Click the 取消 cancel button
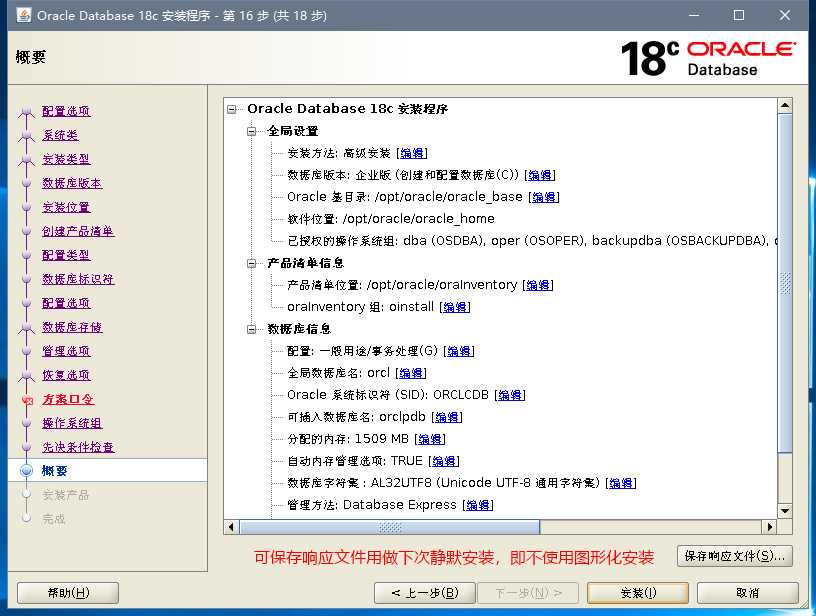Viewport: 816px width, 616px height. pyautogui.click(x=748, y=593)
